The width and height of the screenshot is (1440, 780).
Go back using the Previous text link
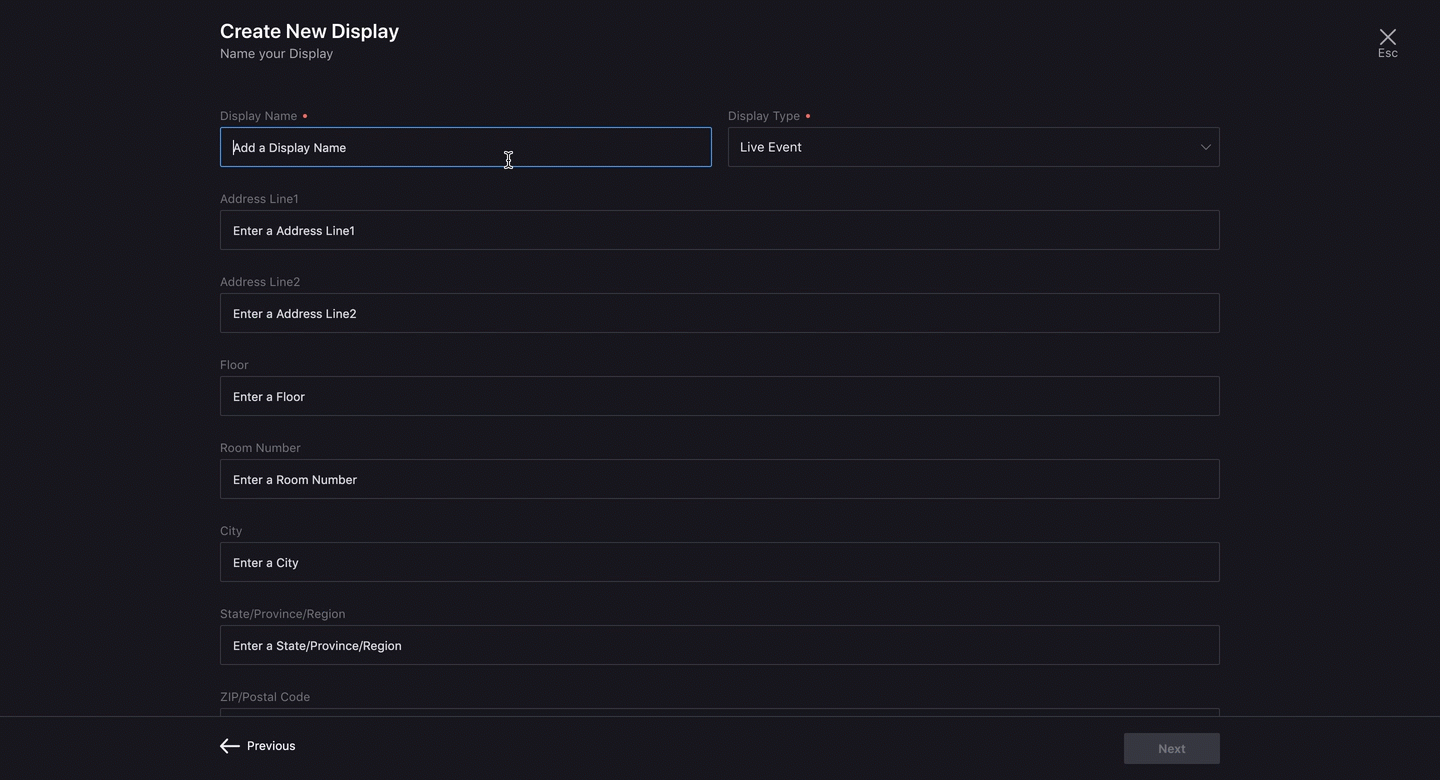[271, 746]
